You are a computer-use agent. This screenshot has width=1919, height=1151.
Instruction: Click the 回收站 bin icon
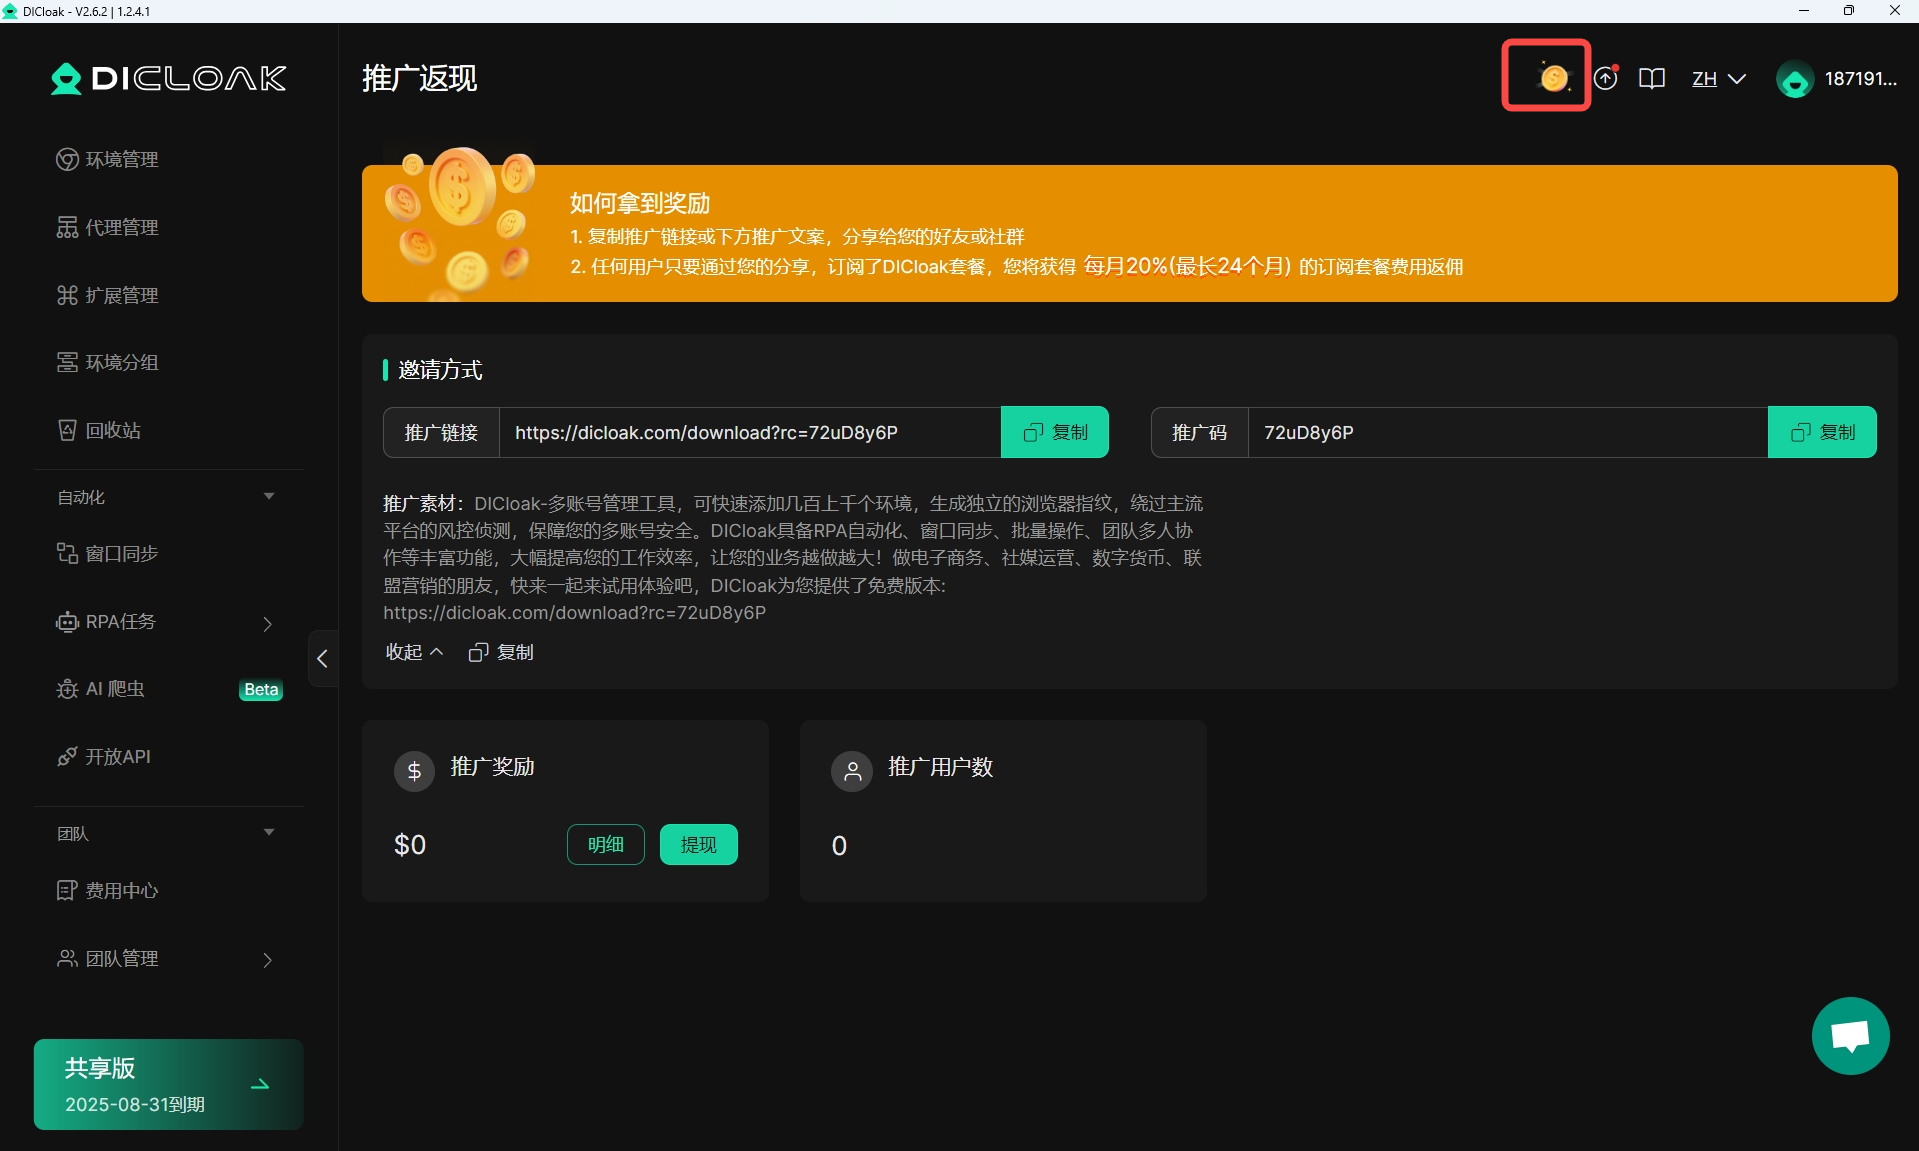(x=67, y=430)
